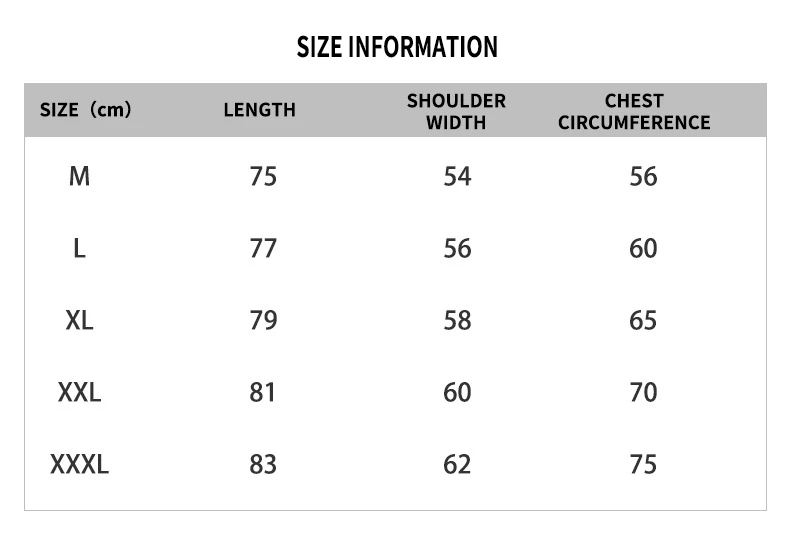Screen dimensions: 790x555
Task: Click shoulder width value 62 for XXXL
Action: 457,465
